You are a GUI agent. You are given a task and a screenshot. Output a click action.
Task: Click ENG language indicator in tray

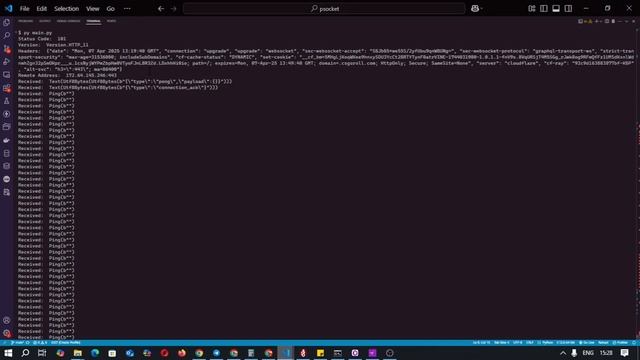pos(588,353)
